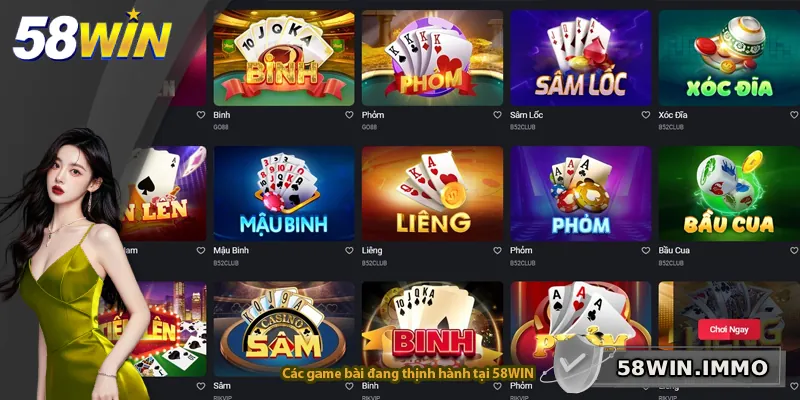Click heart icon next to Mậu Binh
Screen dimensions: 800x400
click(x=349, y=251)
